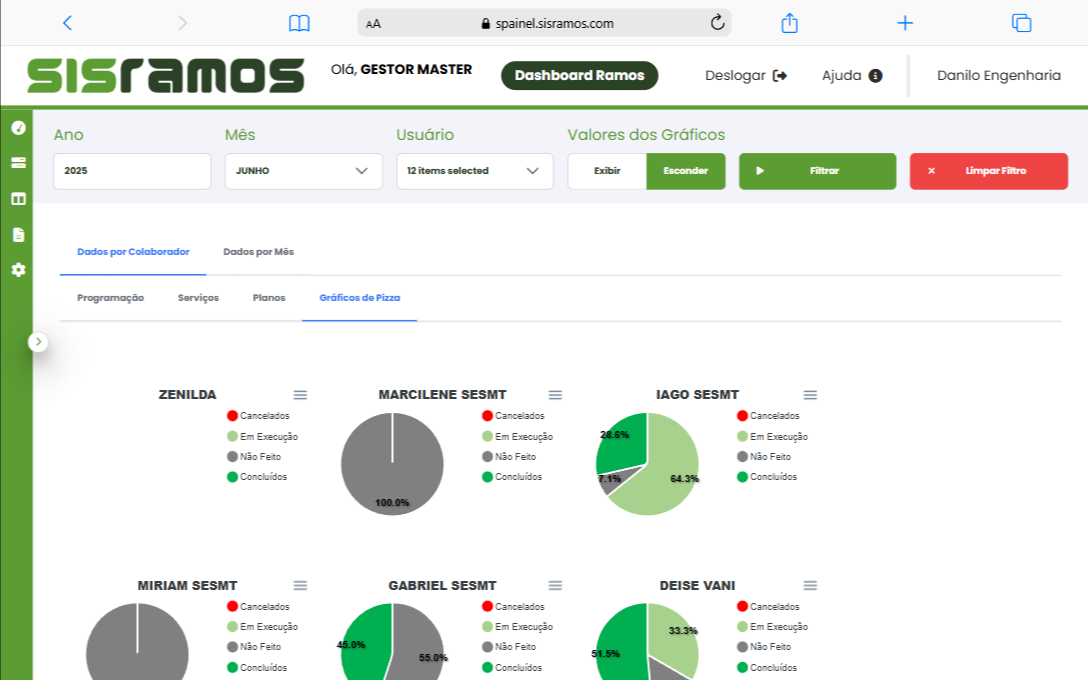Select Esconder for chart values
Image resolution: width=1088 pixels, height=680 pixels.
click(686, 171)
